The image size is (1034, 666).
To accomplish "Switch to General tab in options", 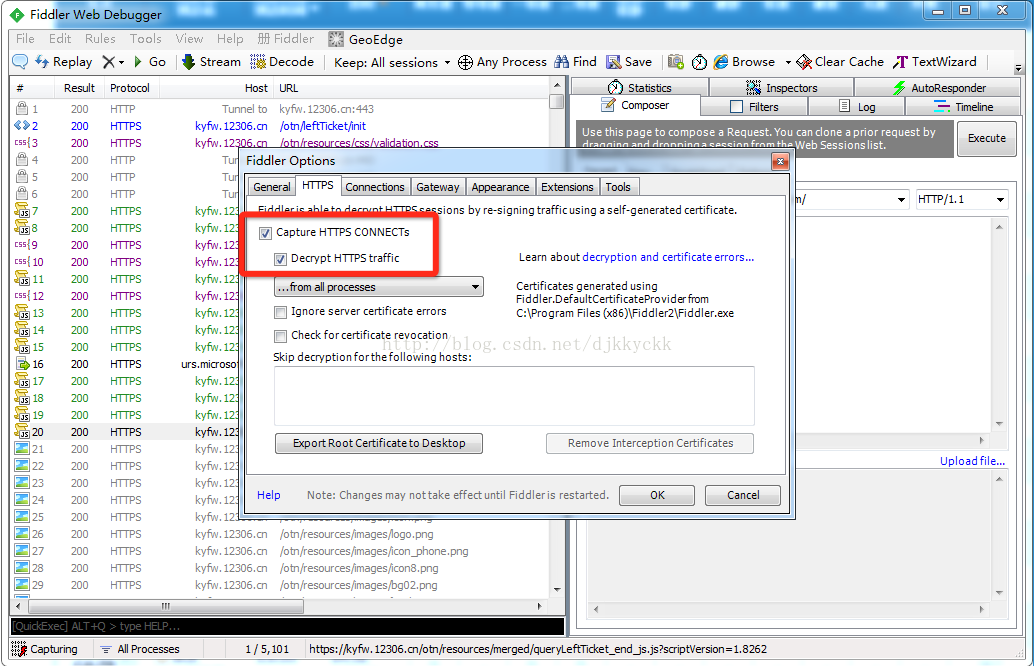I will coord(272,187).
